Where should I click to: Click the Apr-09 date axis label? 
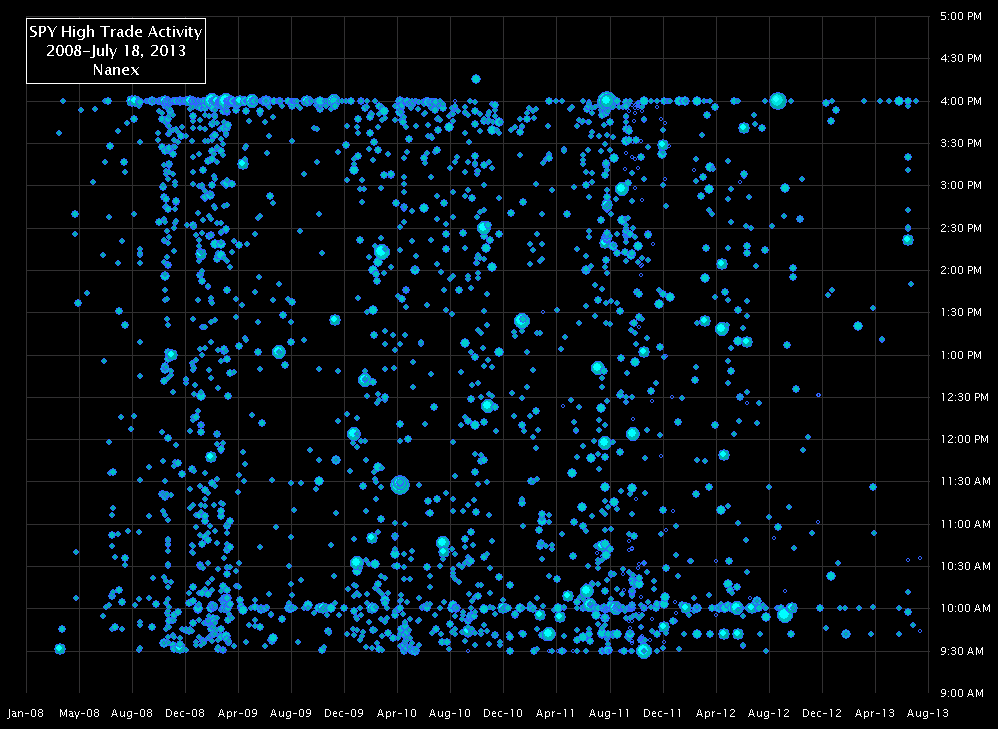[x=238, y=713]
